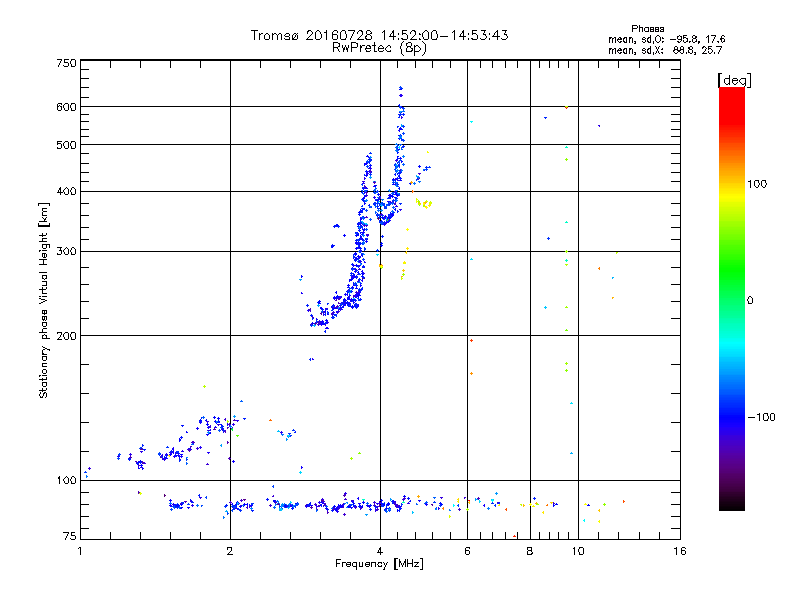Click the rainbow phase colorbar
The width and height of the screenshot is (800, 600).
click(732, 298)
